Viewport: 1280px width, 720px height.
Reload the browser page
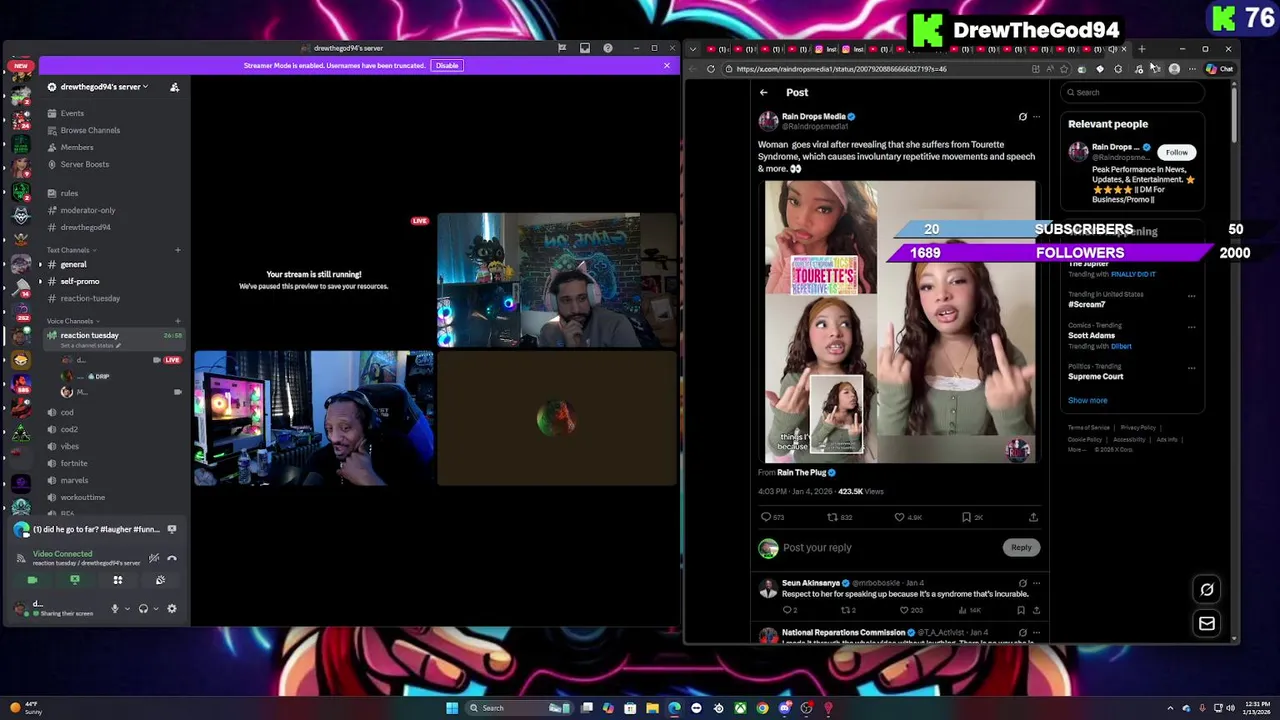coord(711,69)
